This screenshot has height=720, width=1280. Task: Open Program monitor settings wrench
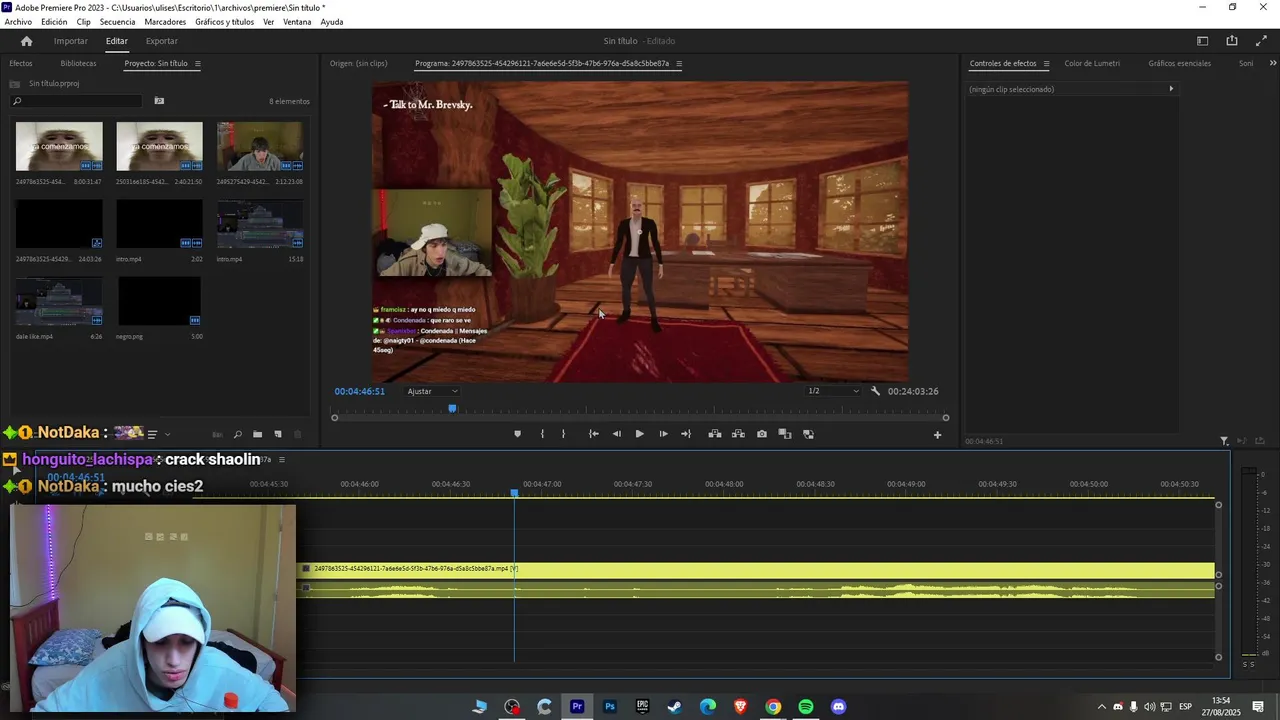pyautogui.click(x=876, y=391)
